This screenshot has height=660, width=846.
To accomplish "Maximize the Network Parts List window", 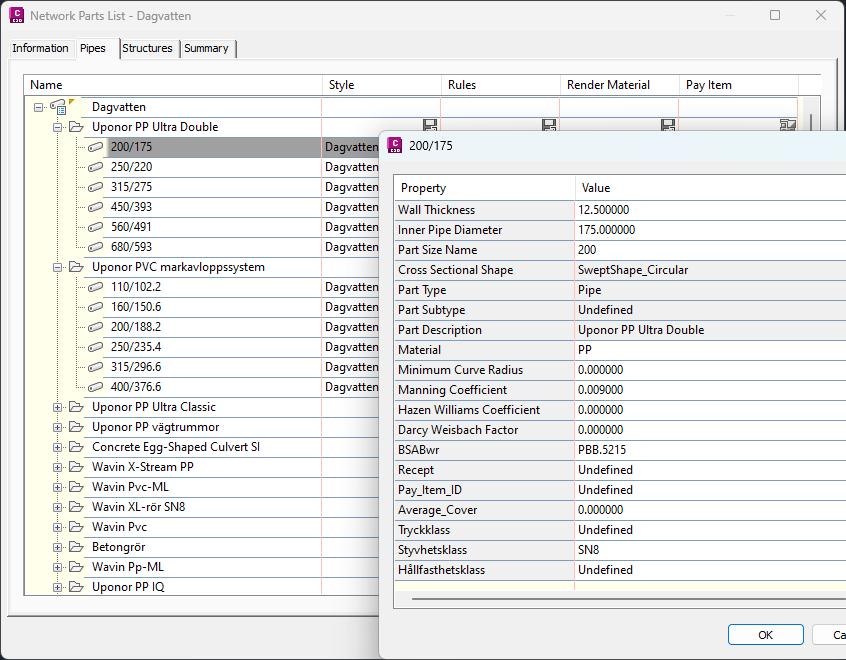I will [775, 15].
